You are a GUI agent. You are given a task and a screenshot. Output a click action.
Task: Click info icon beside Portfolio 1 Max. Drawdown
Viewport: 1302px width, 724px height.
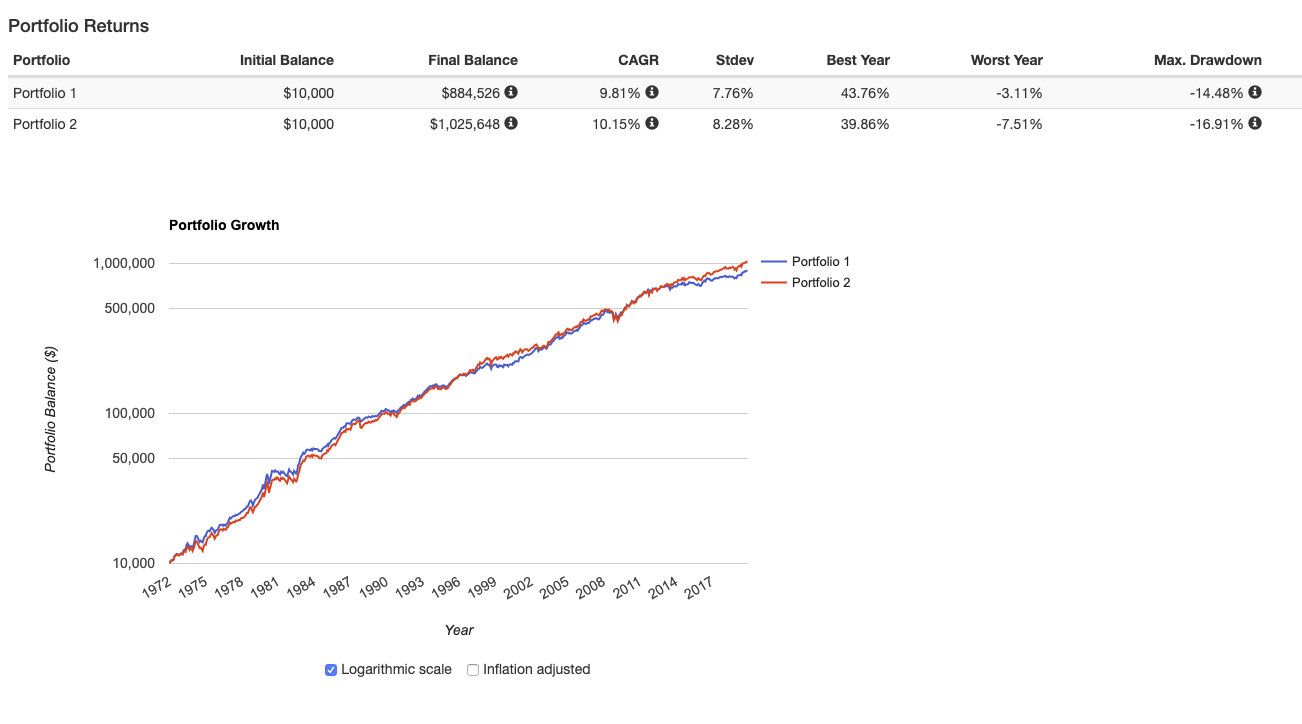coord(1255,92)
